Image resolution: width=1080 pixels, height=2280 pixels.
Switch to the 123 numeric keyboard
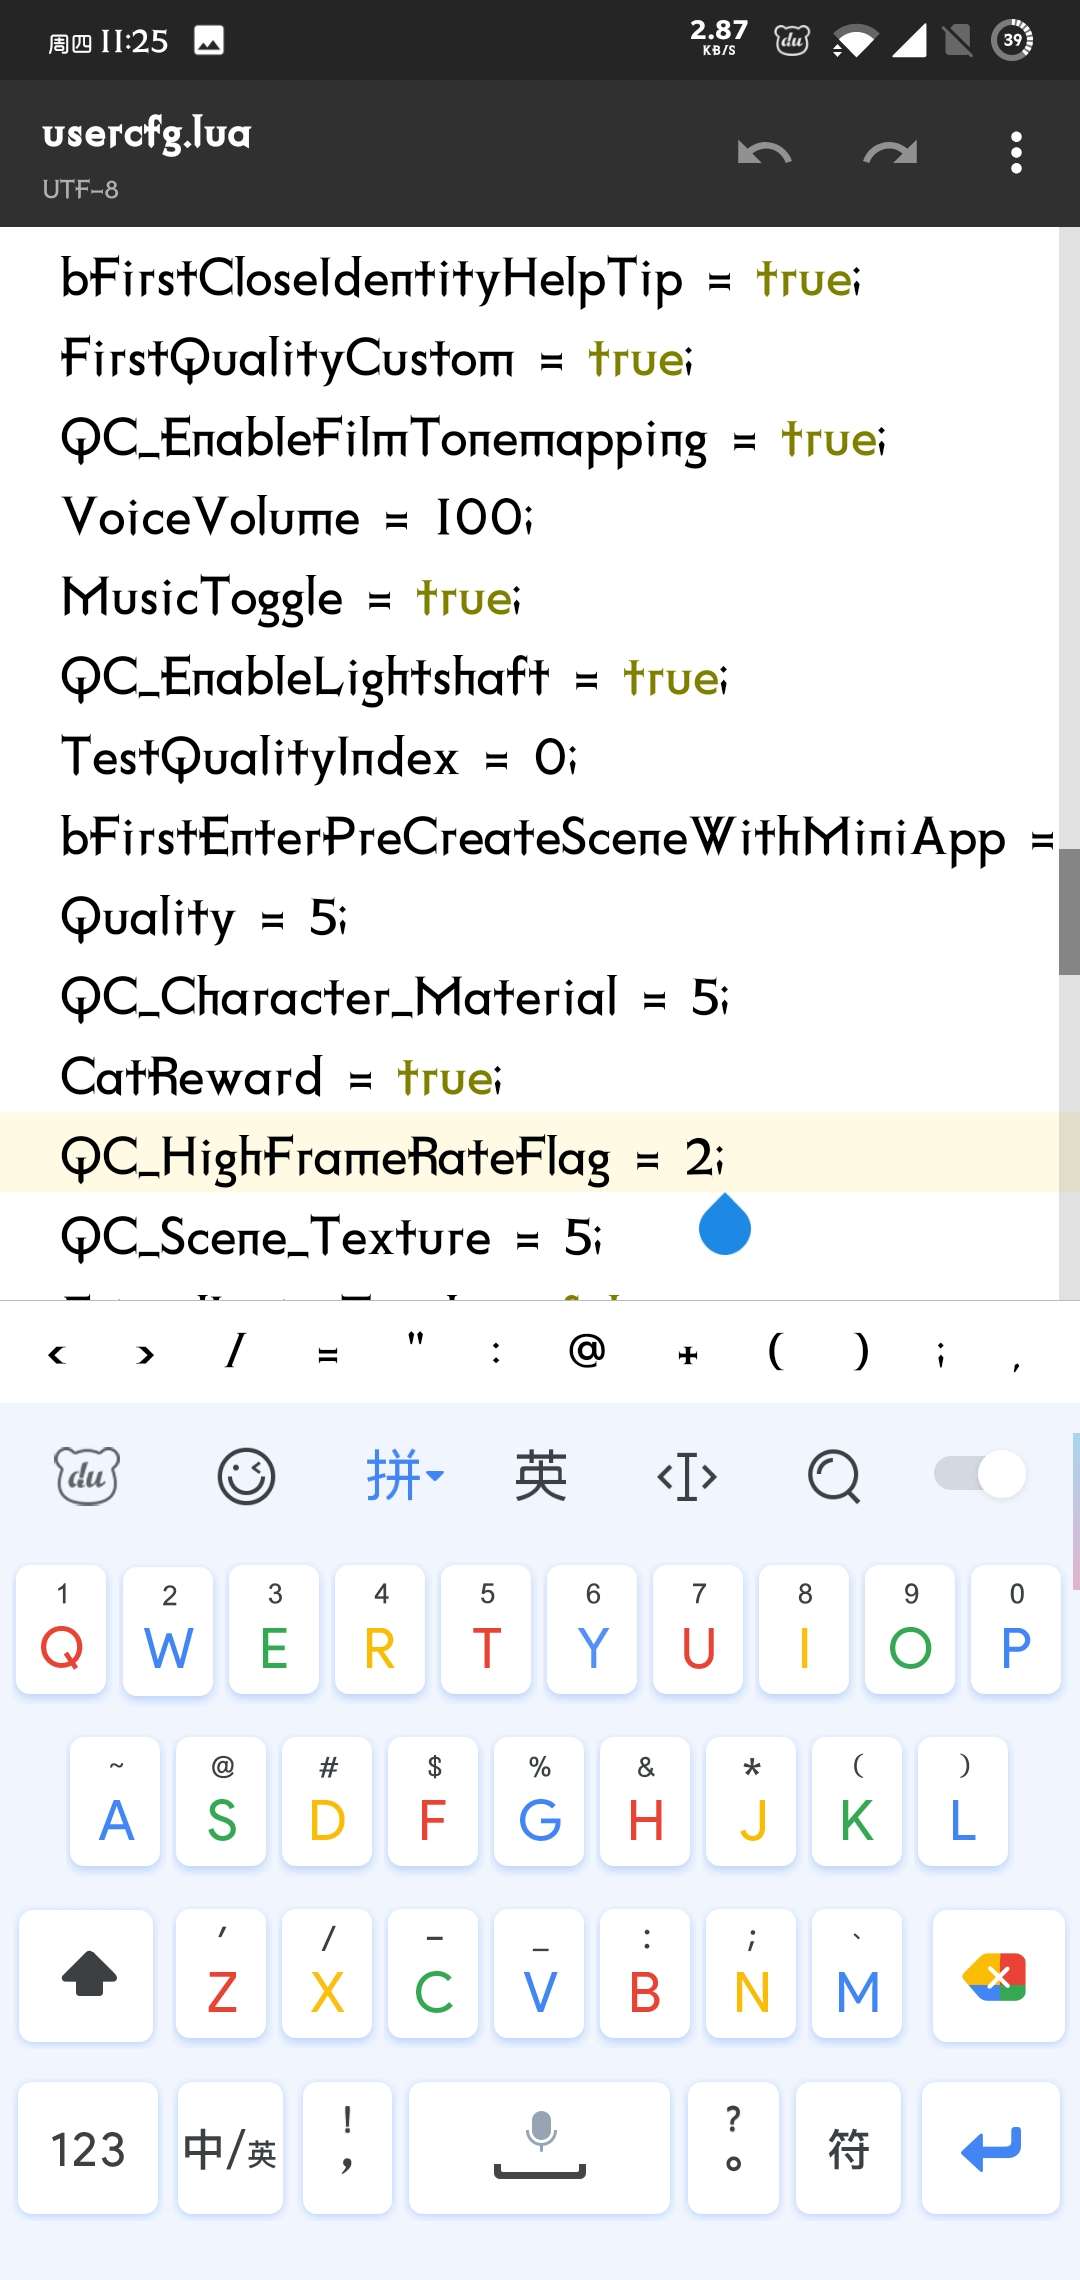(88, 2147)
